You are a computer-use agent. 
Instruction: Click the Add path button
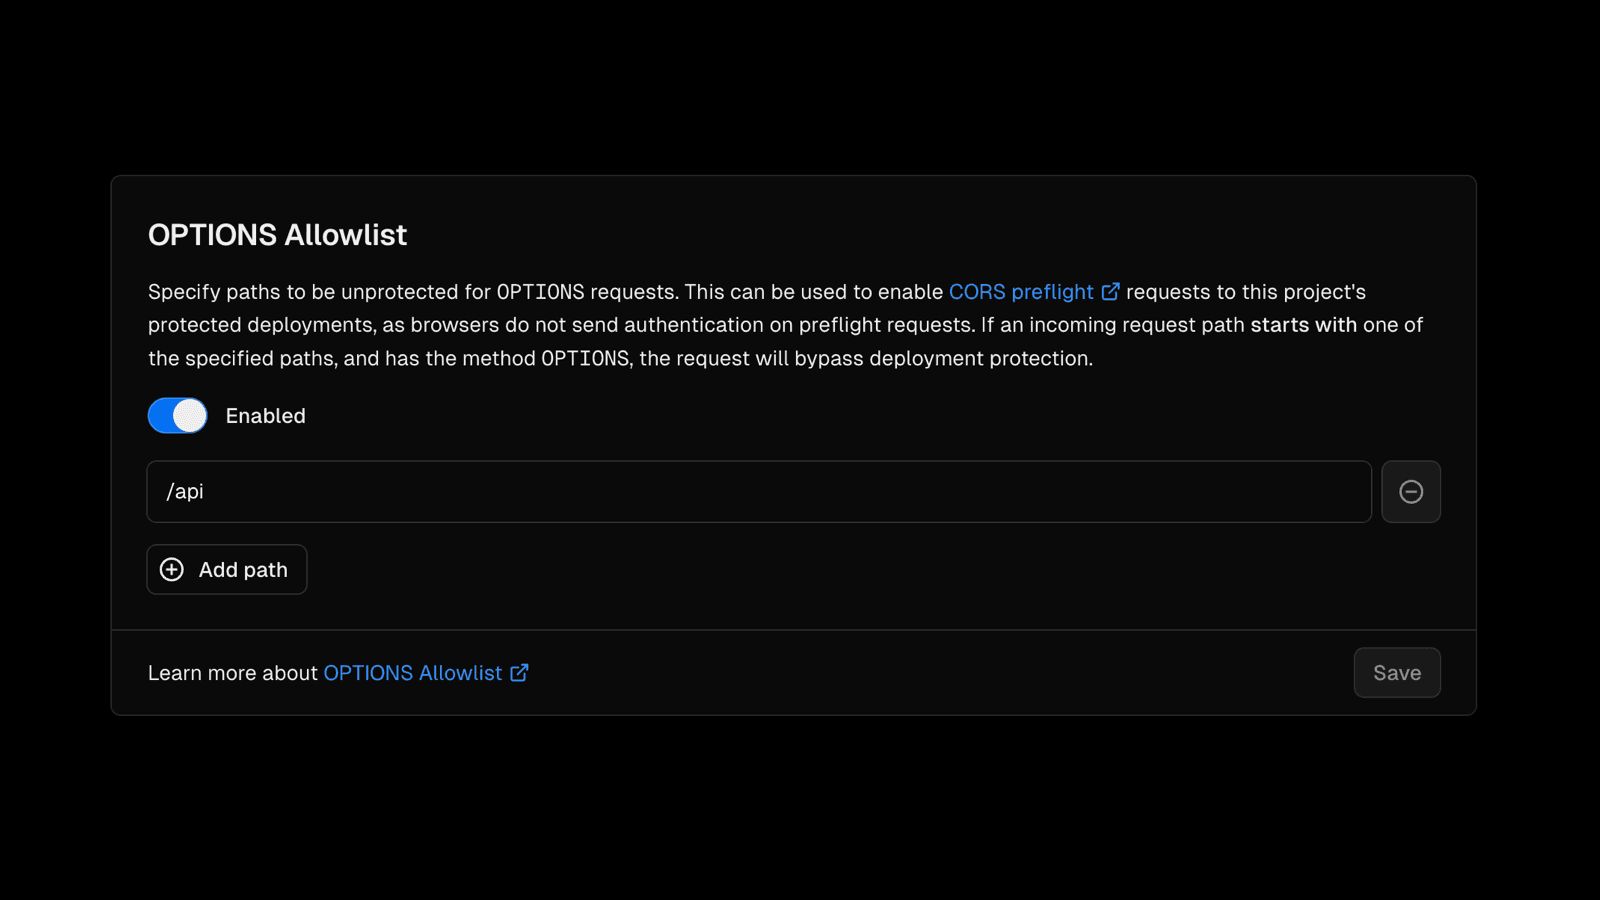click(x=227, y=570)
